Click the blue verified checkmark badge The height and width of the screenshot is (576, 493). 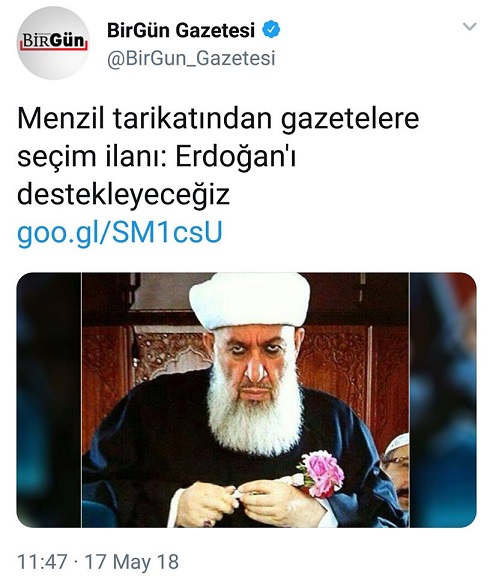click(271, 30)
